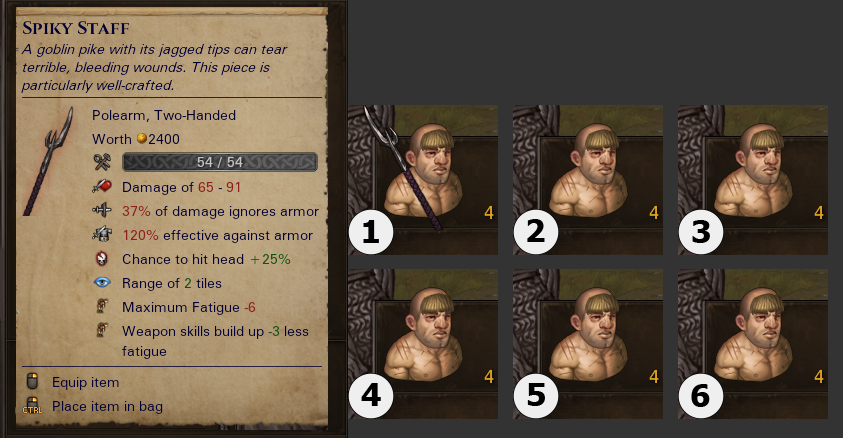Screen dimensions: 843x438
Task: Click the gold coin Worth icon
Action: 141,138
